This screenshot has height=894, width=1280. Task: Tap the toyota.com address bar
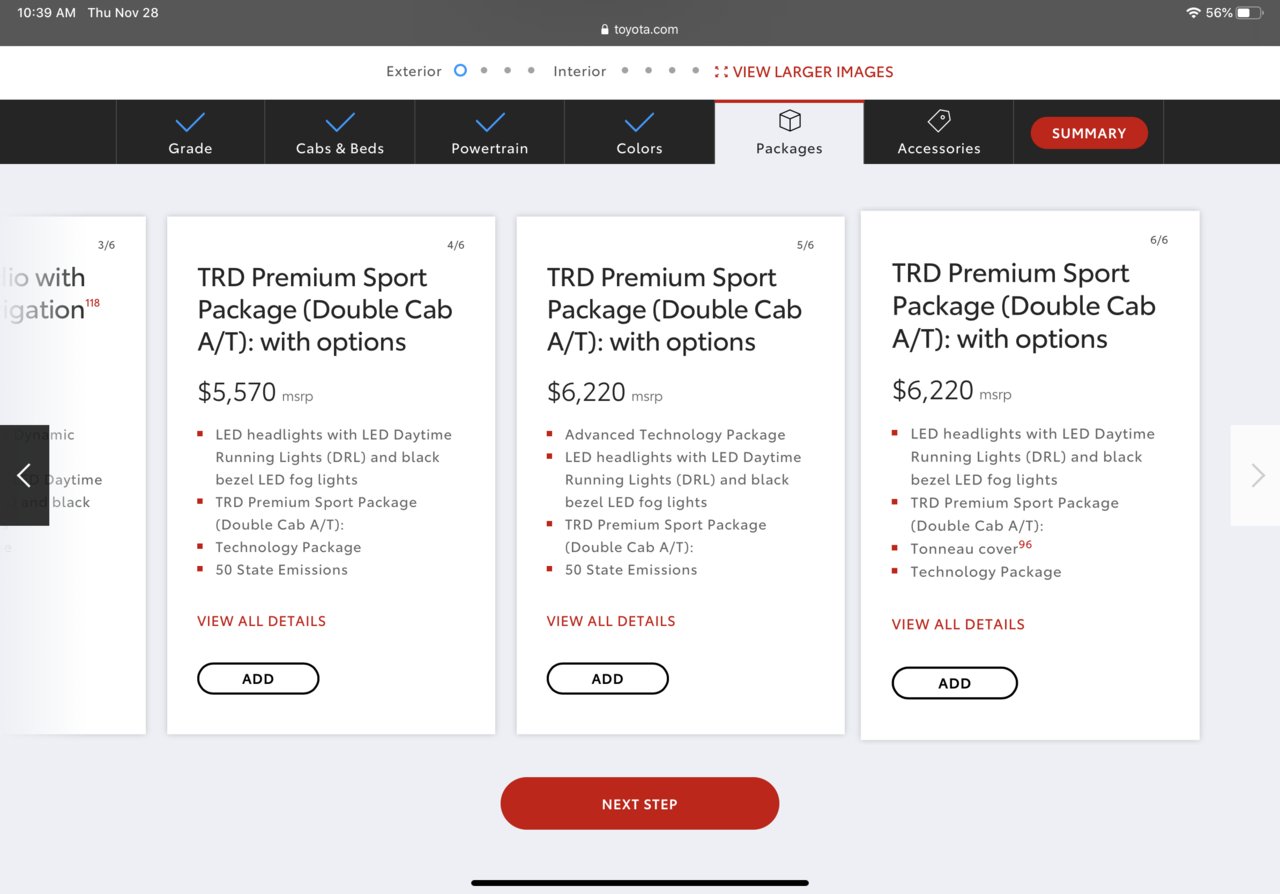pyautogui.click(x=640, y=29)
